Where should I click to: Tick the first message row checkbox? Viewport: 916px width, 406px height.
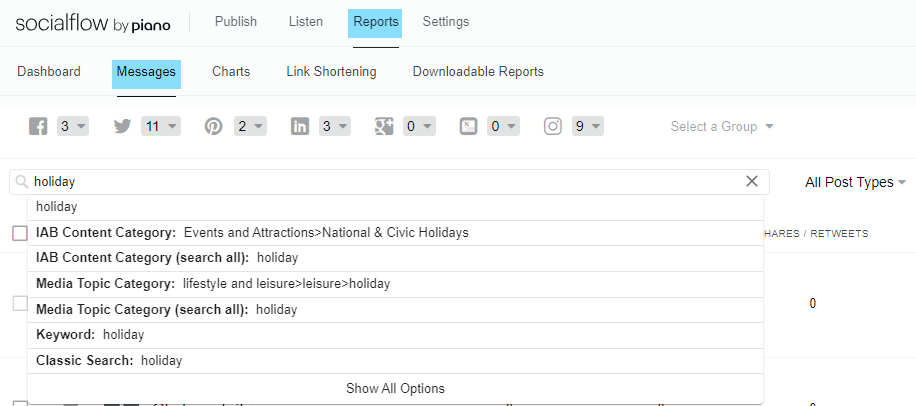20,303
